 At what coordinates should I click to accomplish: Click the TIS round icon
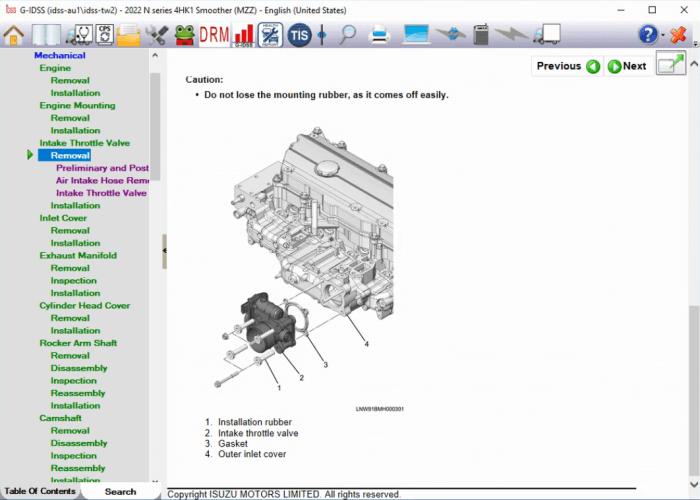[x=299, y=35]
